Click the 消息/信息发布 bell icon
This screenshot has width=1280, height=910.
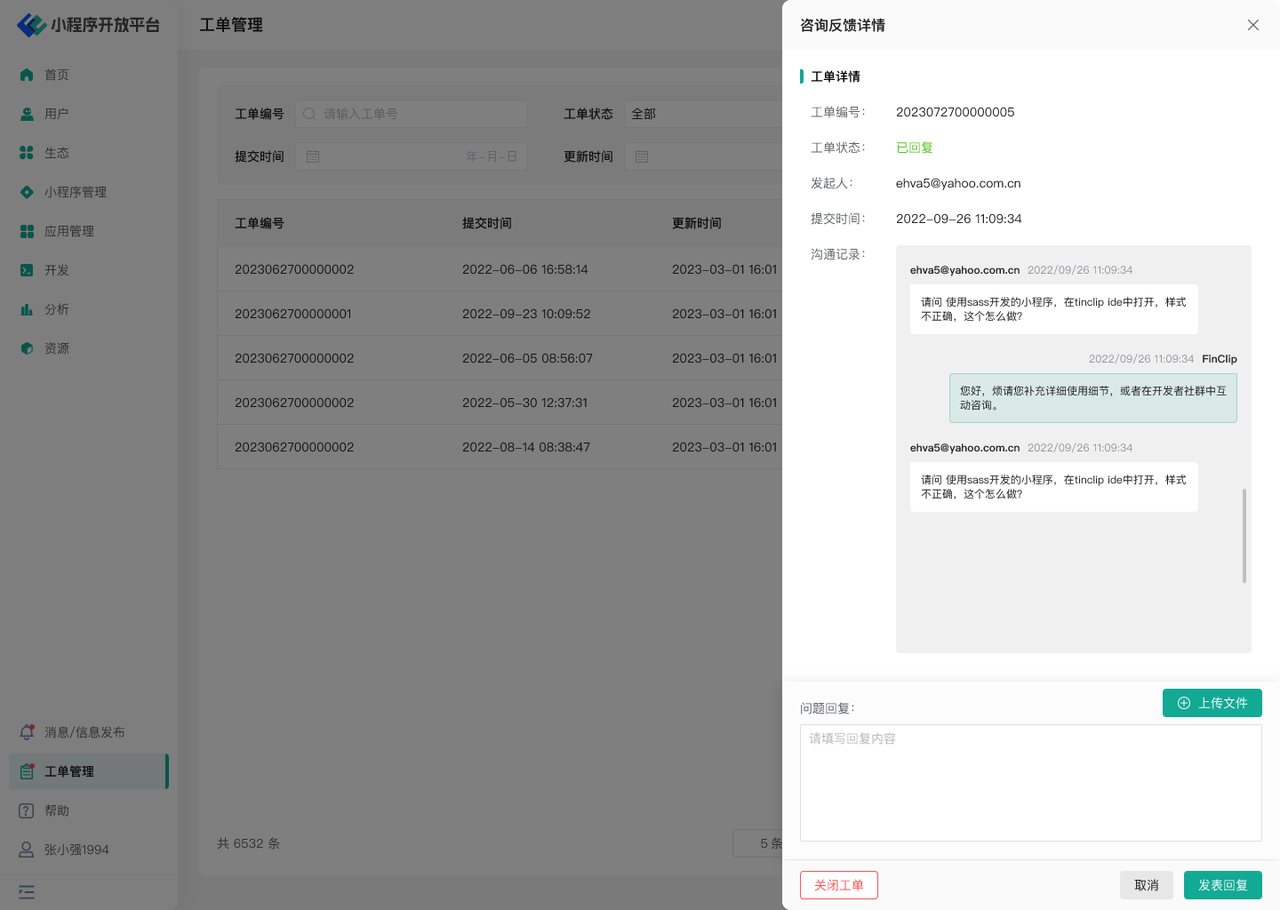pyautogui.click(x=27, y=732)
